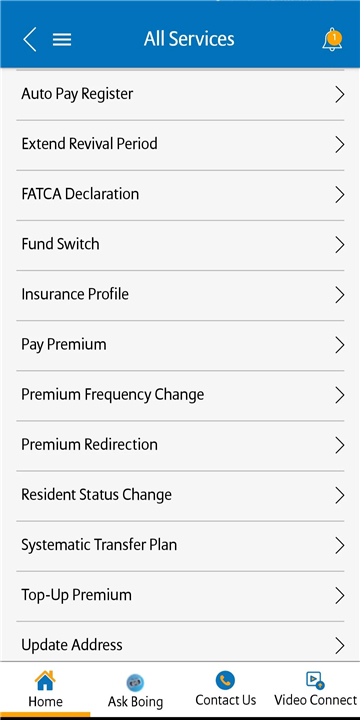Tap the back arrow in header
Screen dimensions: 360x720
[29, 39]
